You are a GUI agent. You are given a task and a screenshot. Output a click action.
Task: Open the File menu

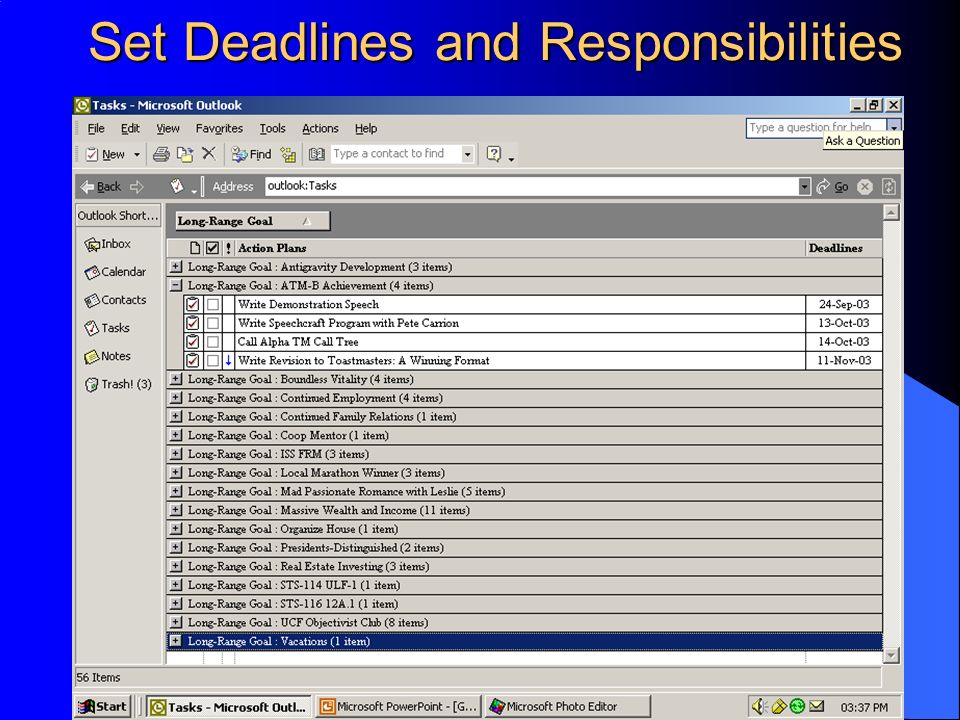tap(96, 129)
